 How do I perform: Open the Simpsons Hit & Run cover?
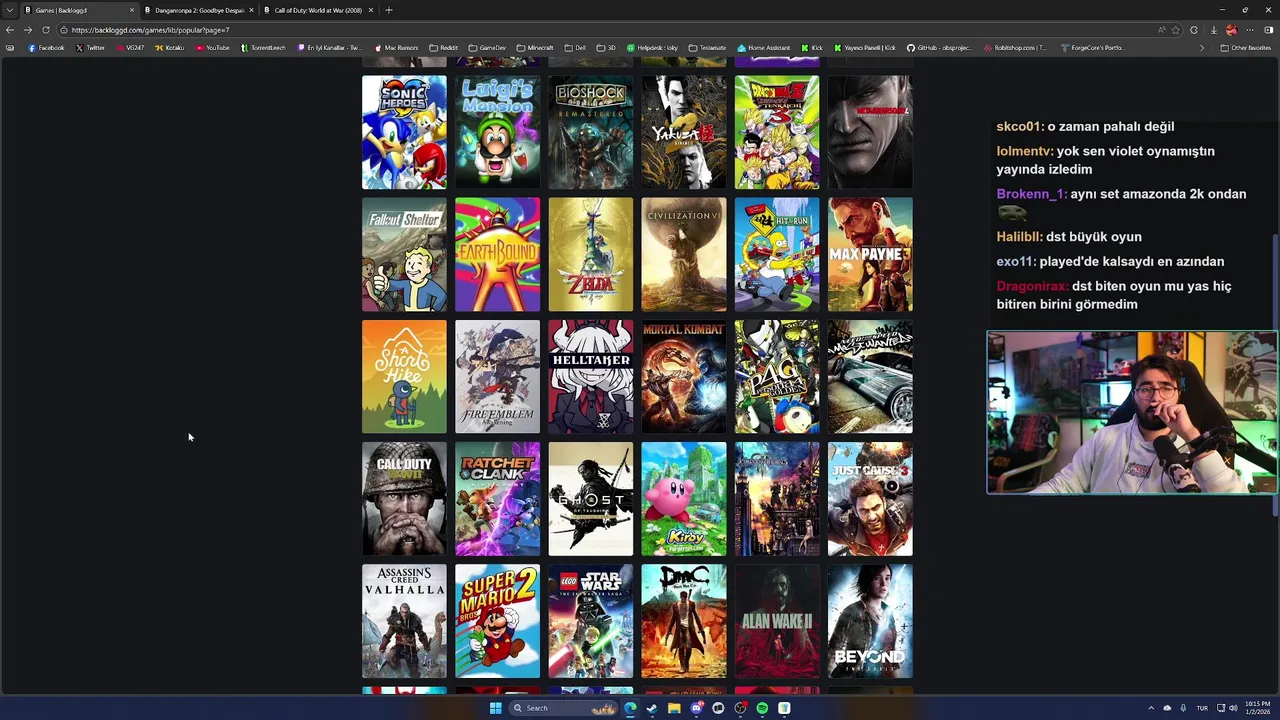(x=777, y=254)
